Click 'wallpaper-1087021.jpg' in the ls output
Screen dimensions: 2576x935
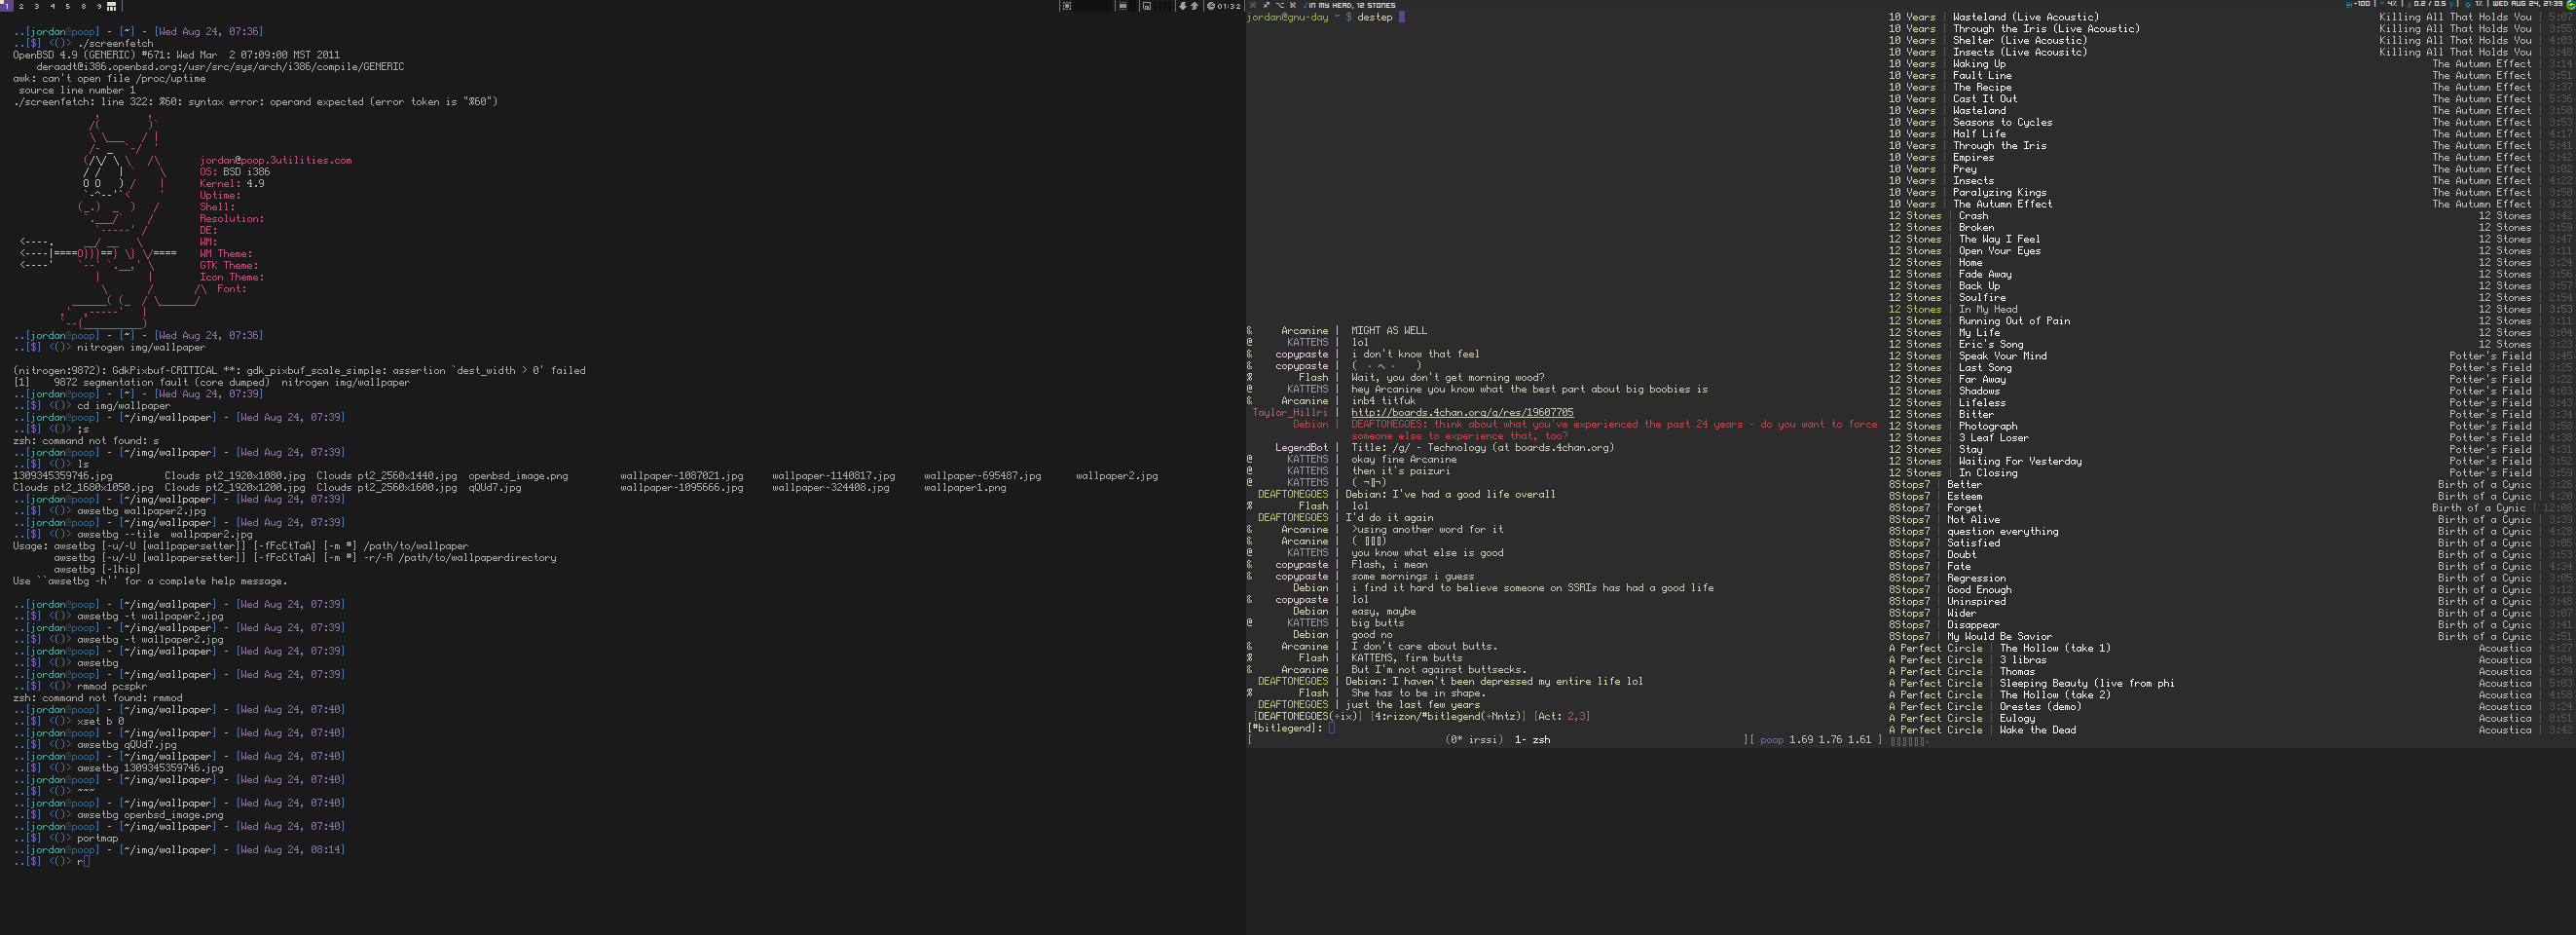682,476
